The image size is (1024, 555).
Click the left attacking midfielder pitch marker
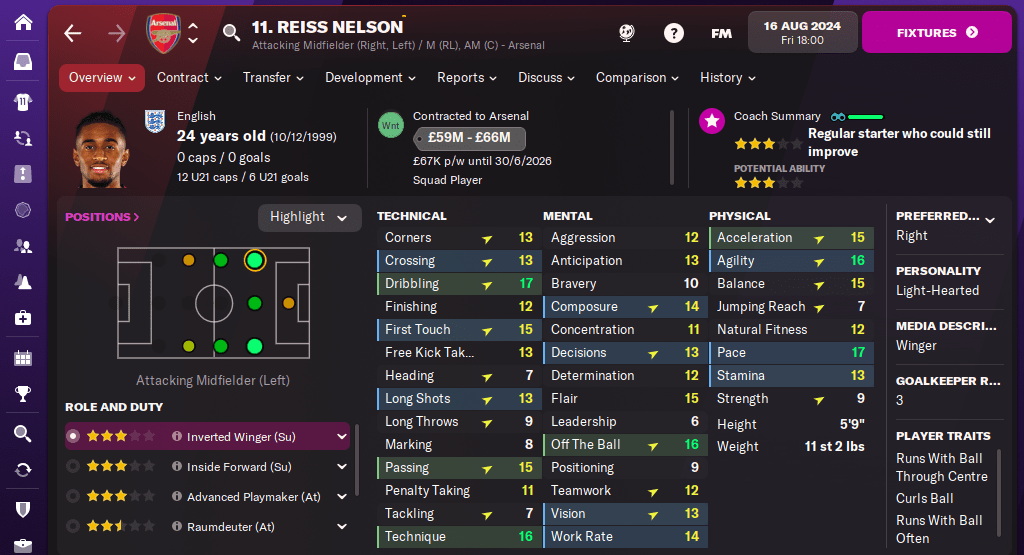[254, 260]
